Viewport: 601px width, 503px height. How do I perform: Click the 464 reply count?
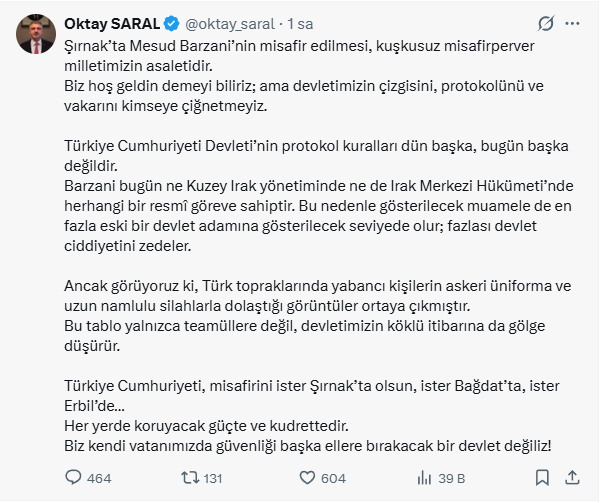click(x=99, y=478)
